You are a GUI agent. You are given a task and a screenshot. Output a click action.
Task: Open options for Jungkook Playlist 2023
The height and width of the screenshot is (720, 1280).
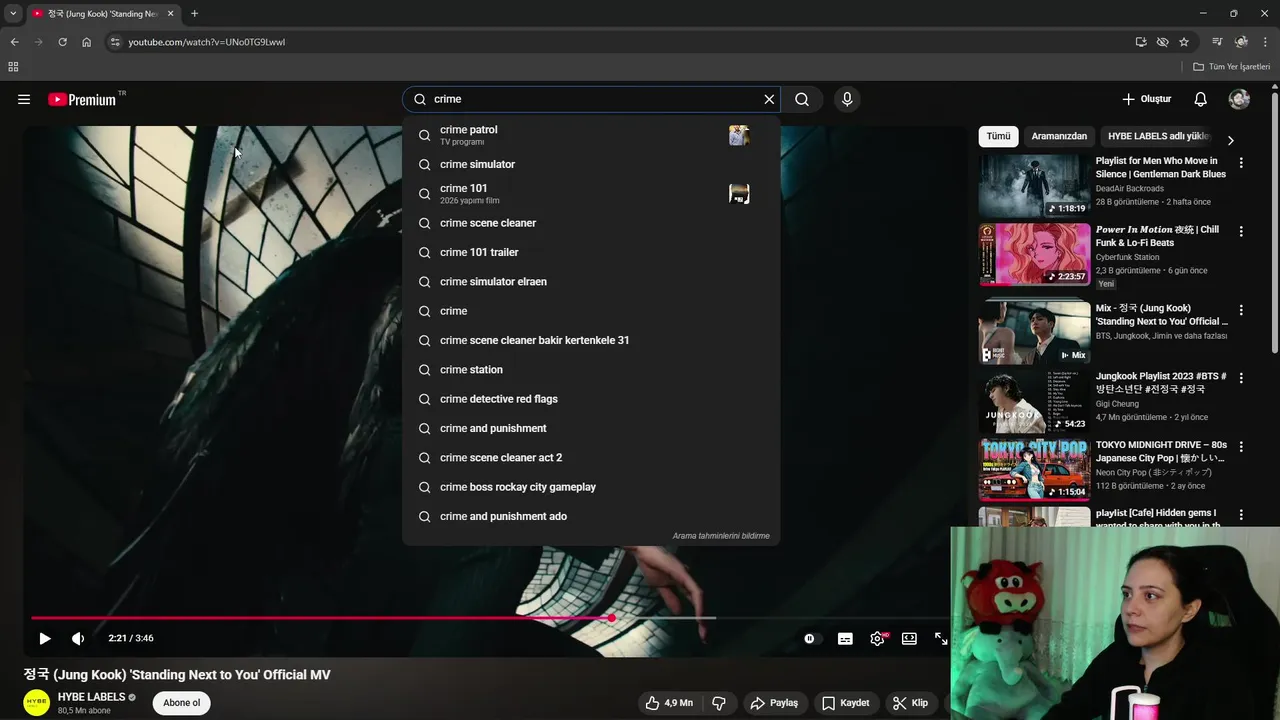coord(1241,378)
